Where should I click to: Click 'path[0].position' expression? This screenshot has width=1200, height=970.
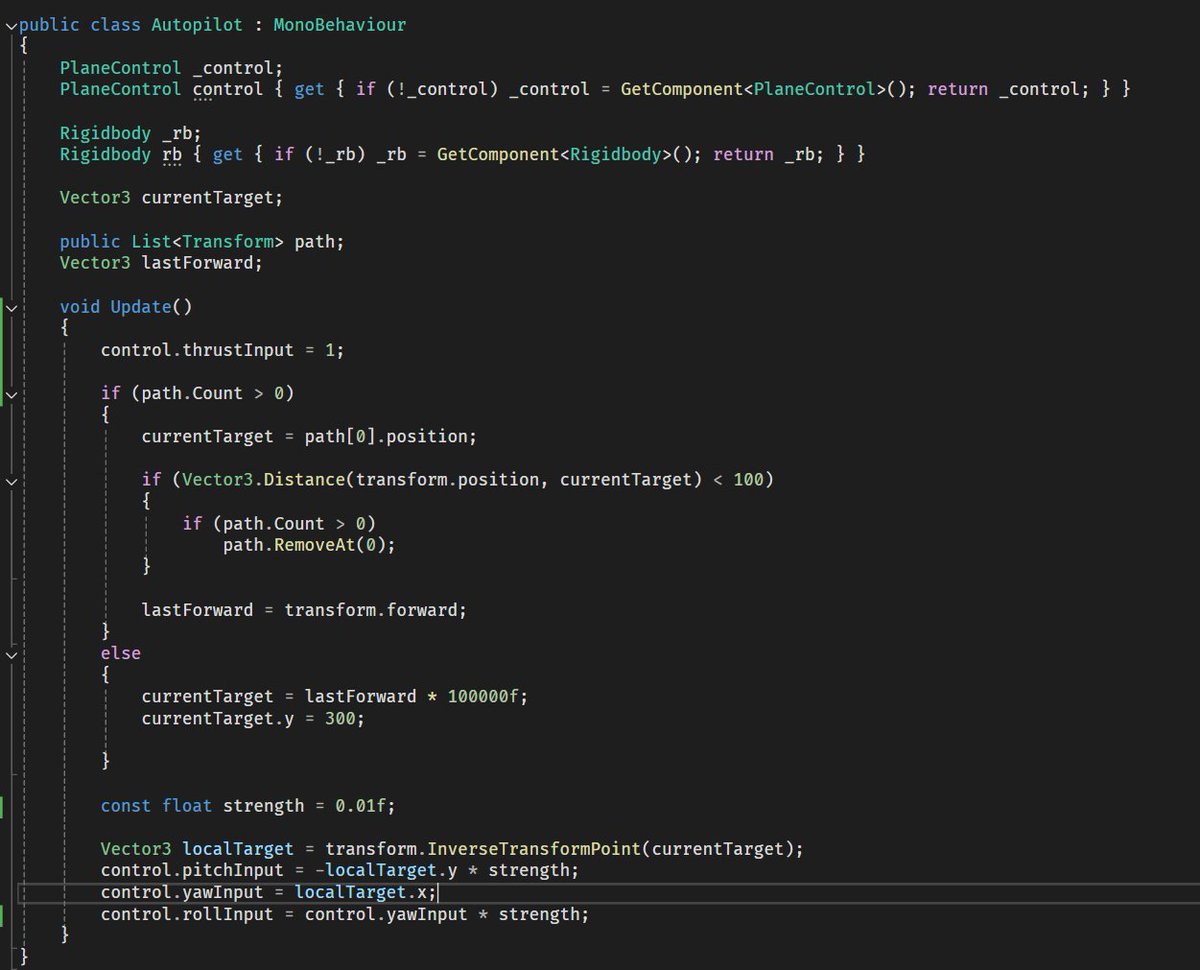[386, 436]
